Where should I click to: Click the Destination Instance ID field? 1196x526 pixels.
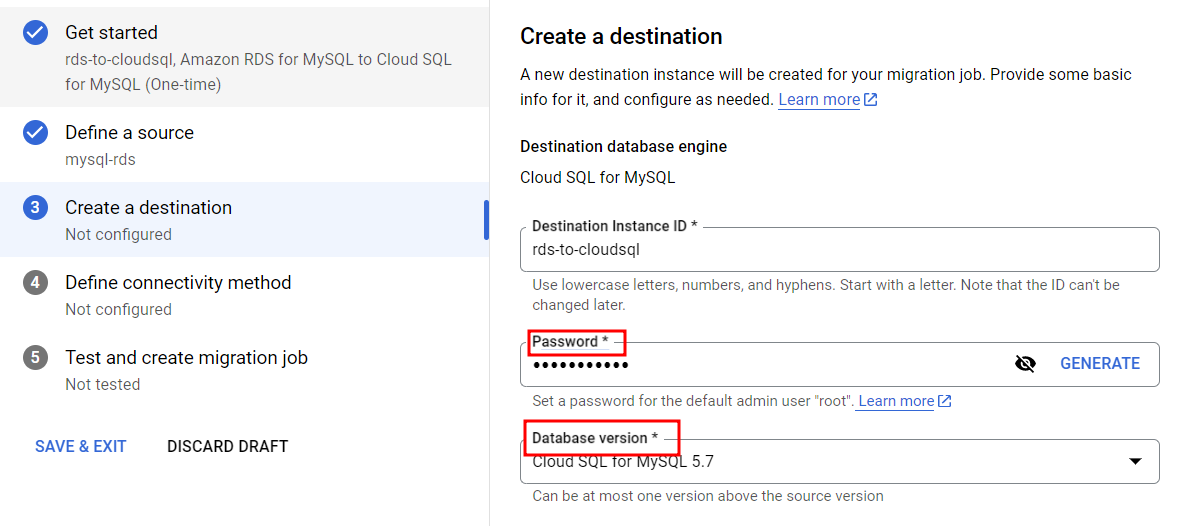(x=840, y=249)
